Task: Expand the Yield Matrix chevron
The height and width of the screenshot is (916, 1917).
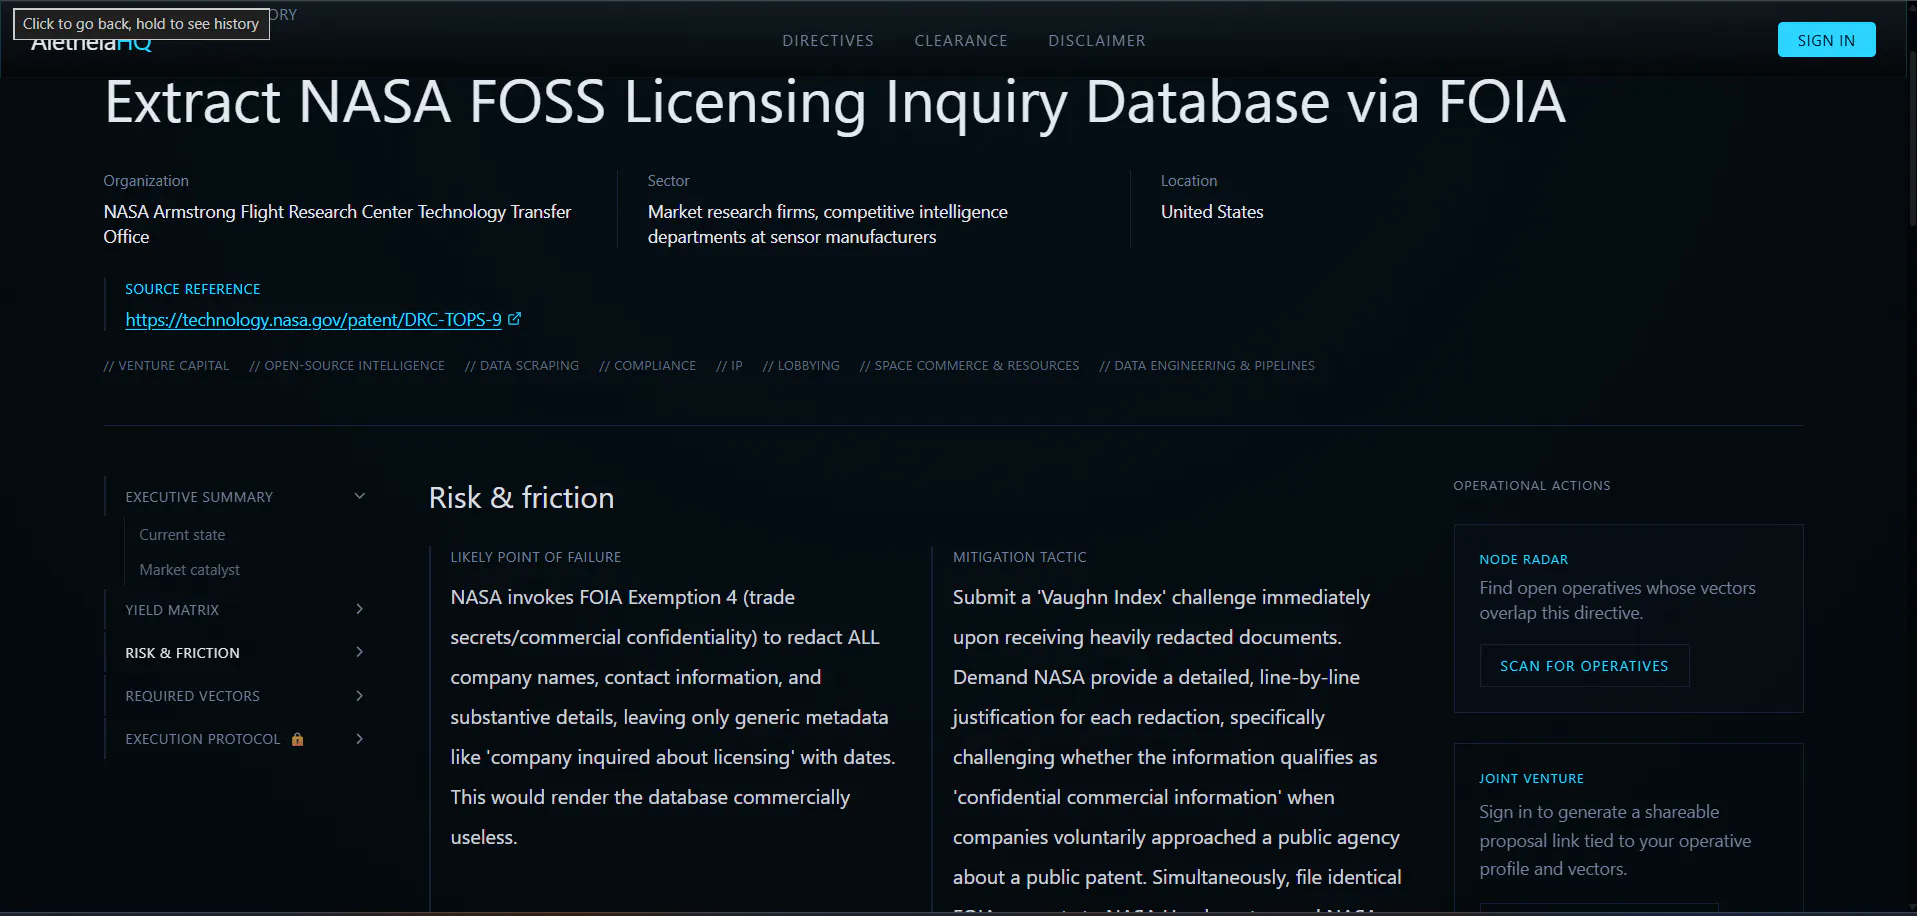Action: point(360,609)
